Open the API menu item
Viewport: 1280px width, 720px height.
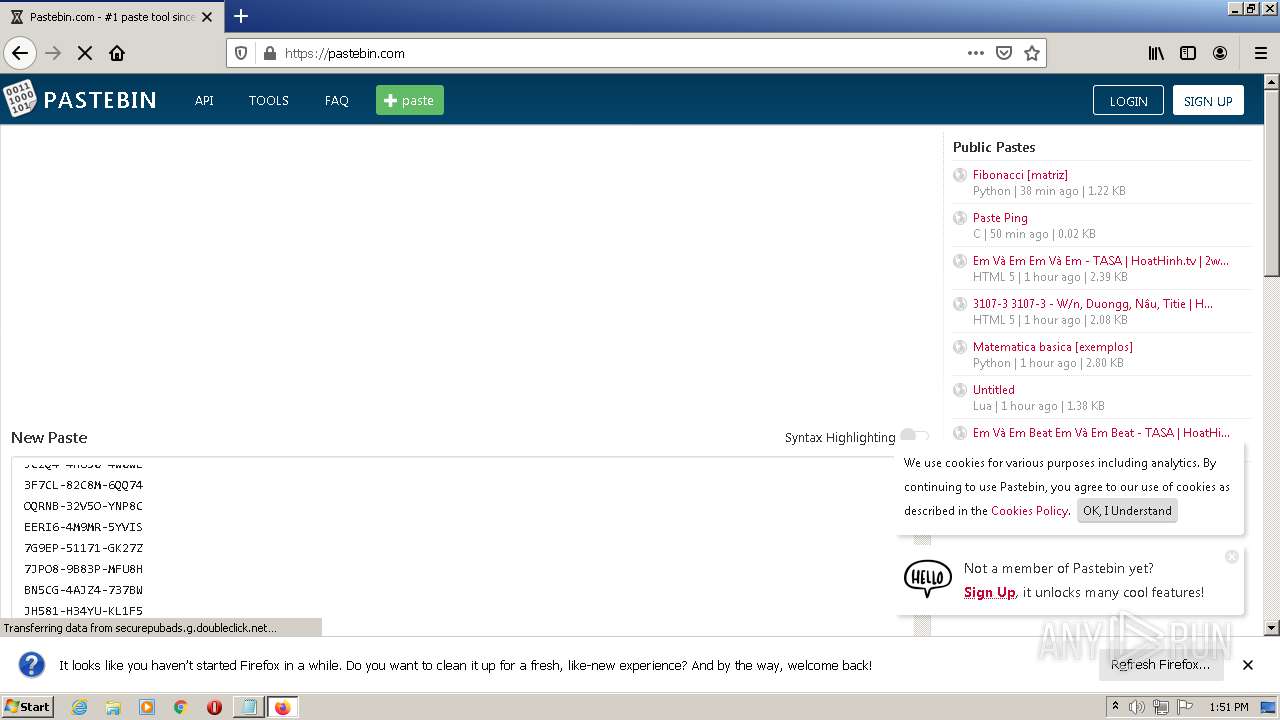point(204,100)
